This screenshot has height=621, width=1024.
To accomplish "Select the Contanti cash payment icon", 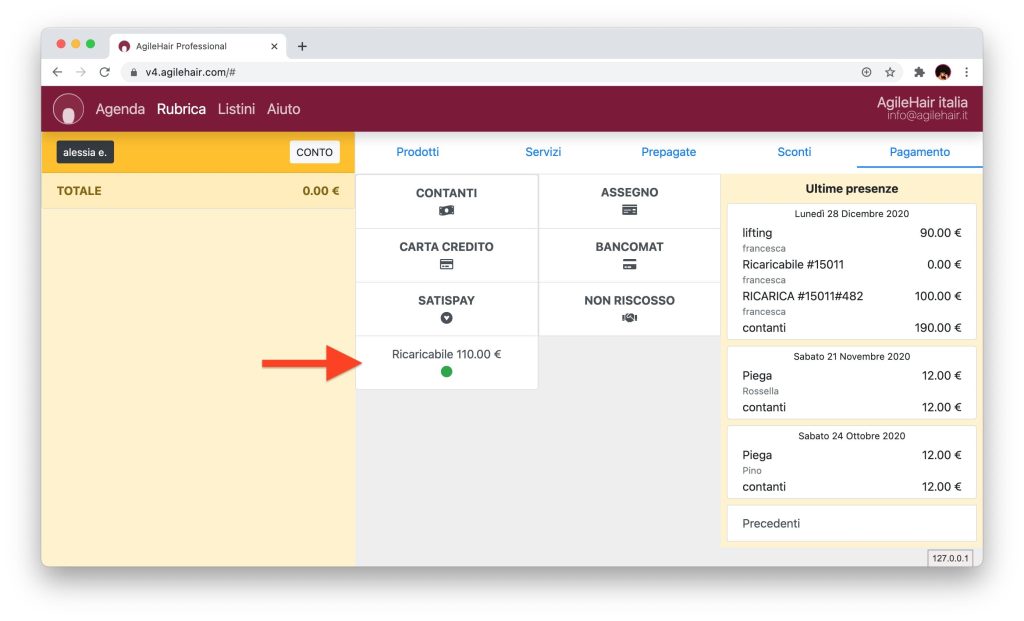I will (x=446, y=211).
